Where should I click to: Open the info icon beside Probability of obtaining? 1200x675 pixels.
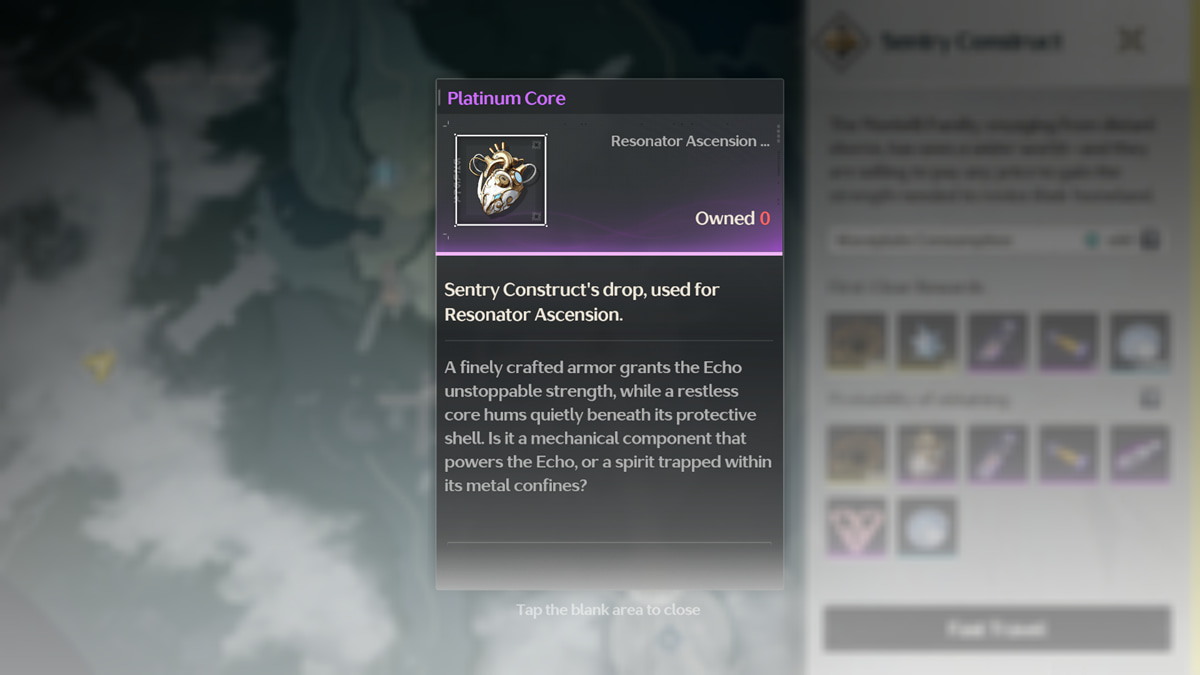tap(1150, 399)
